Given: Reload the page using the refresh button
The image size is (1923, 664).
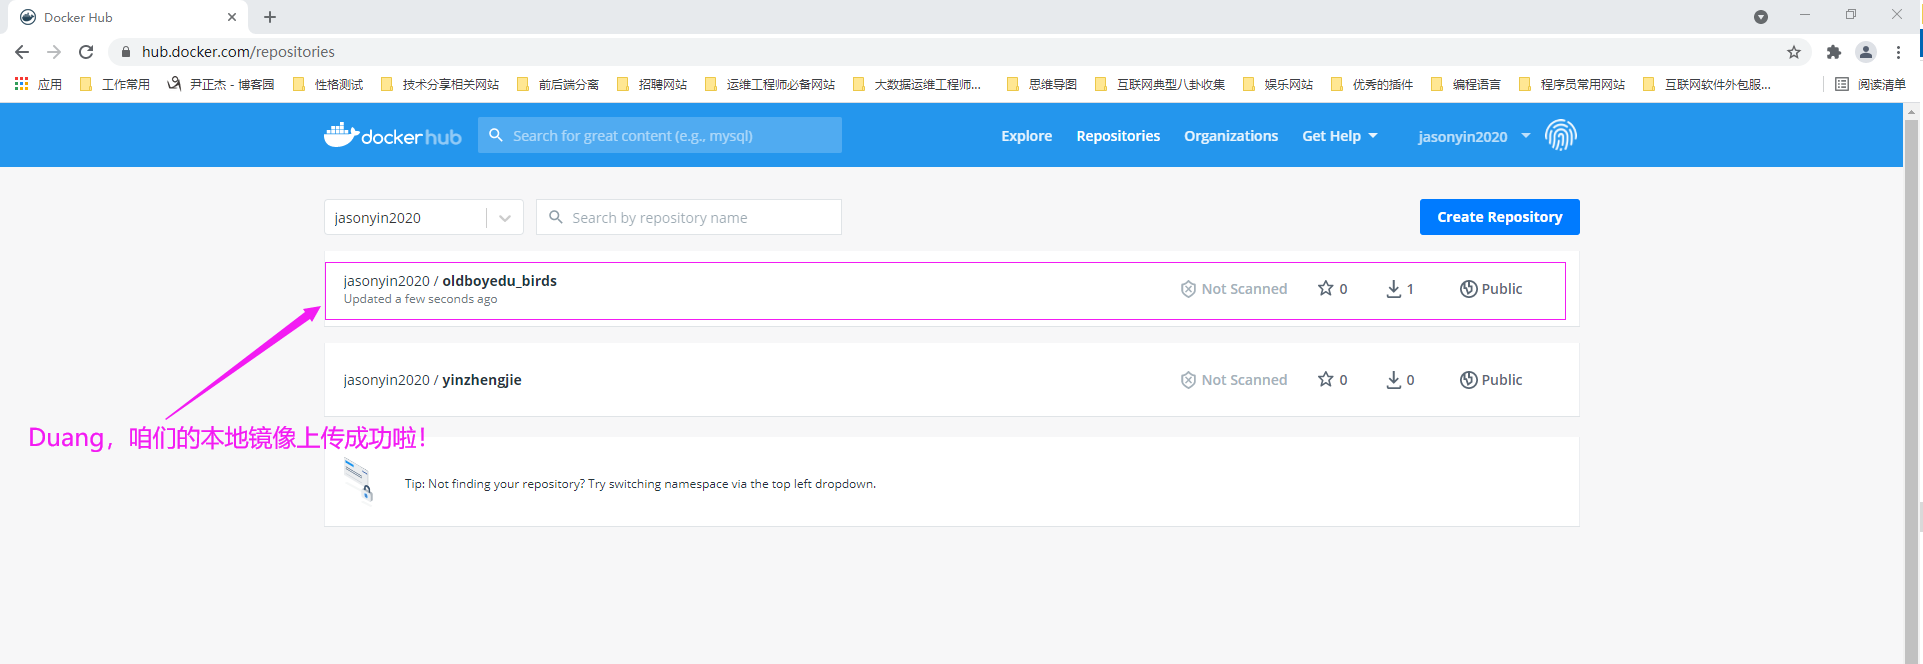Looking at the screenshot, I should (x=86, y=52).
